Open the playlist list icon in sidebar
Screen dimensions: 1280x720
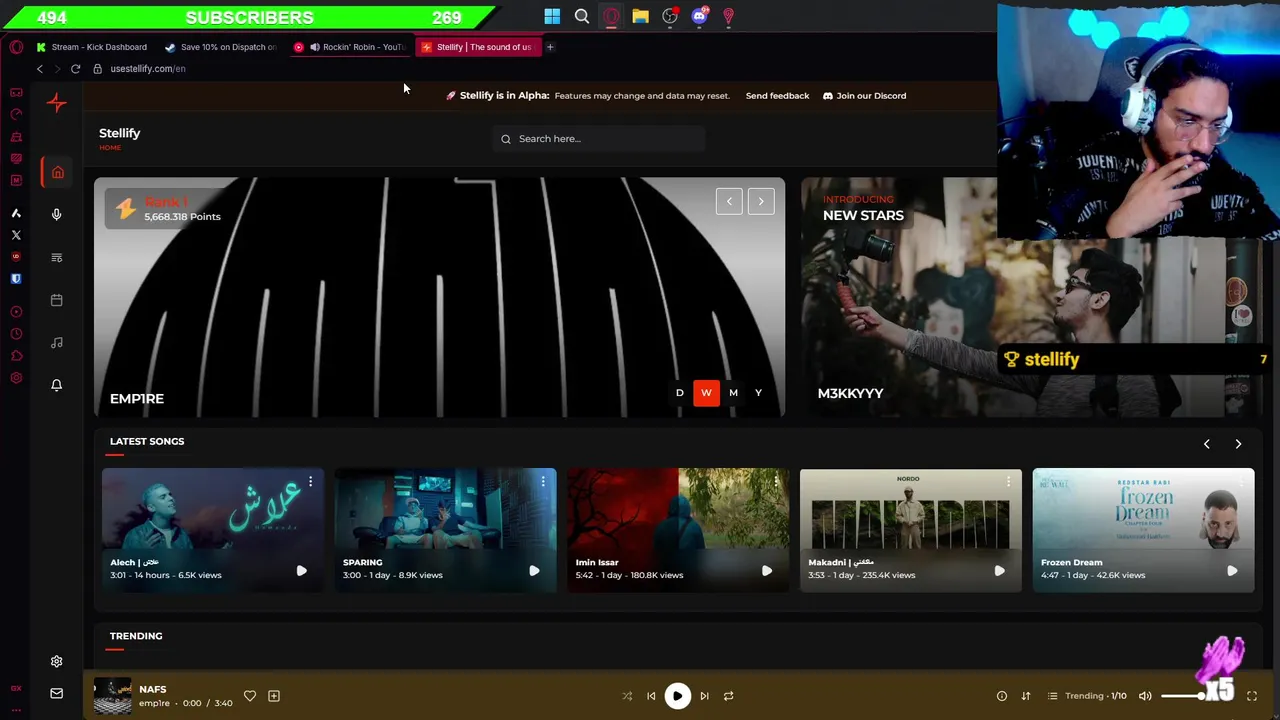point(57,257)
